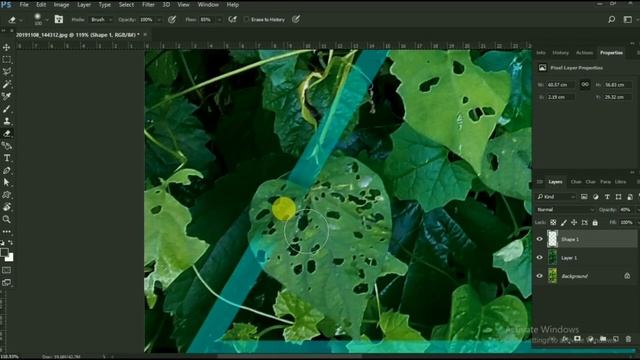Click the W width field in Properties

pyautogui.click(x=561, y=84)
